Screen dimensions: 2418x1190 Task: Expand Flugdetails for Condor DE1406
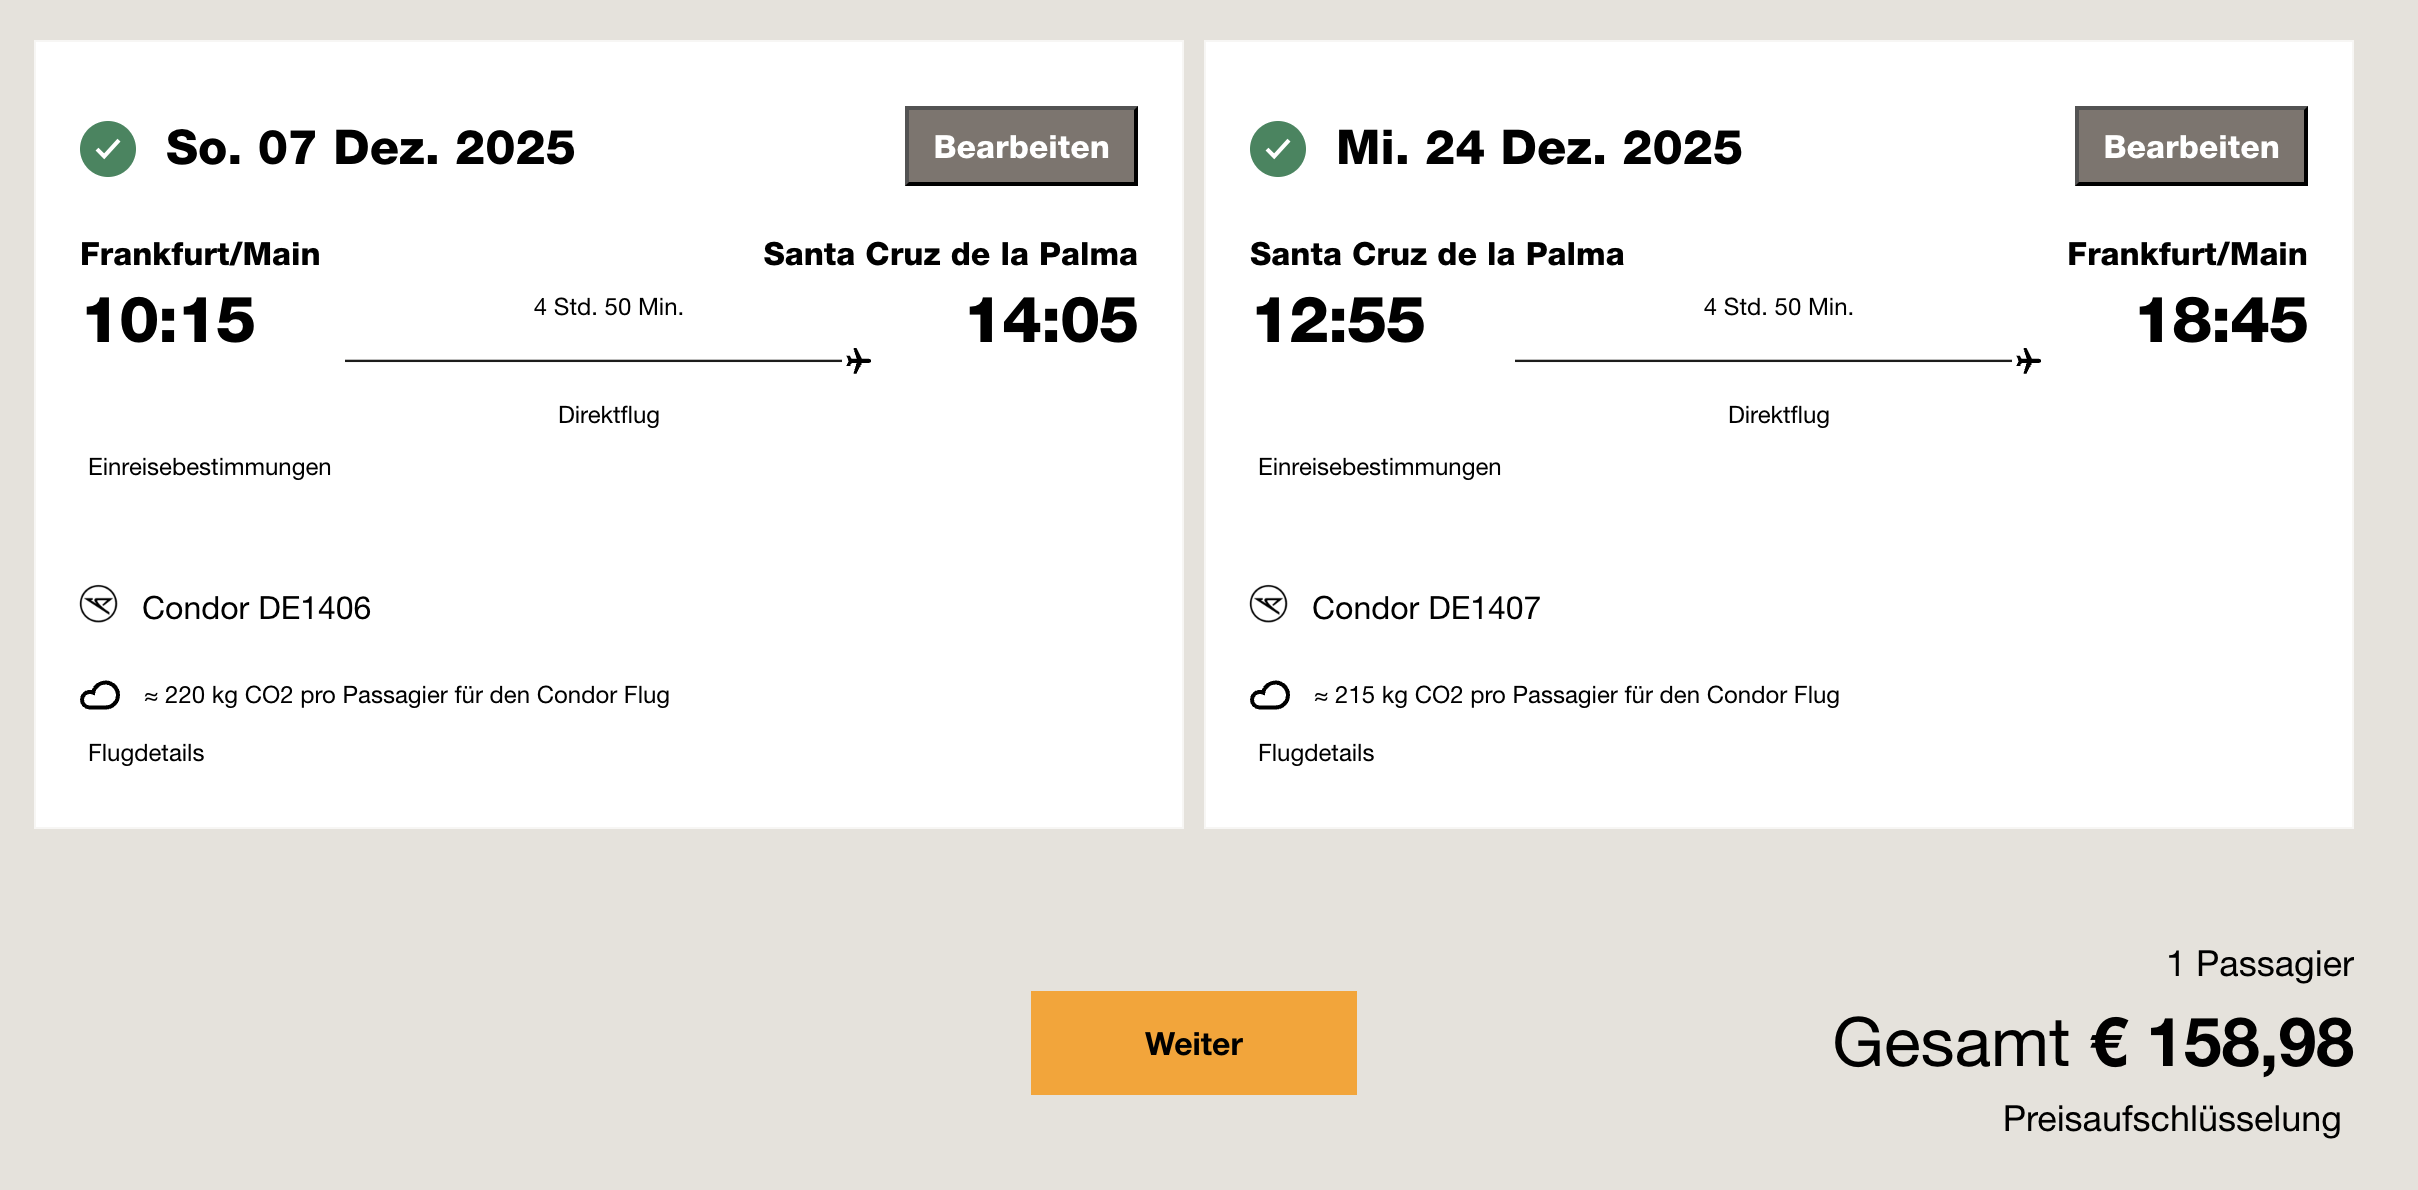click(146, 753)
